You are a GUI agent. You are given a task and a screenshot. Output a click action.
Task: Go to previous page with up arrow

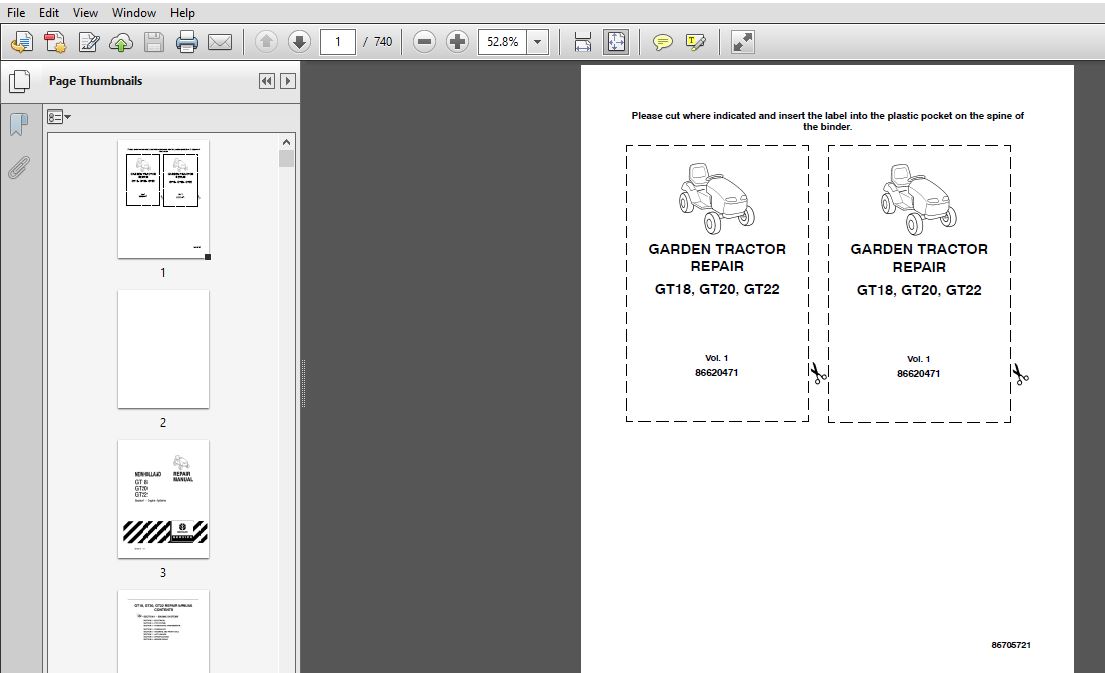click(266, 42)
